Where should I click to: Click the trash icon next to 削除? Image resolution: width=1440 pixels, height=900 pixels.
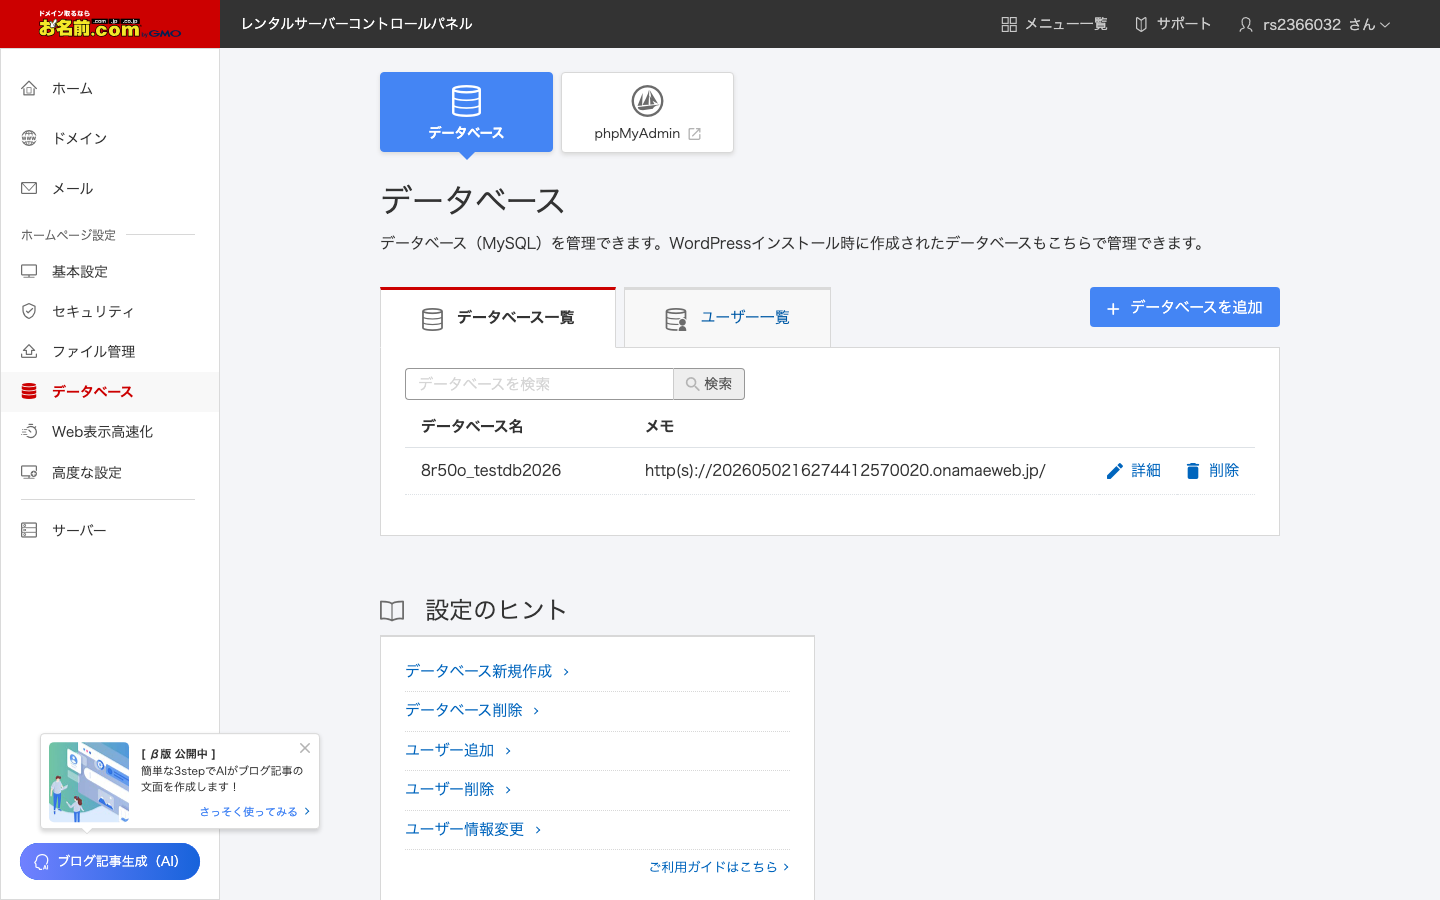[x=1192, y=471]
